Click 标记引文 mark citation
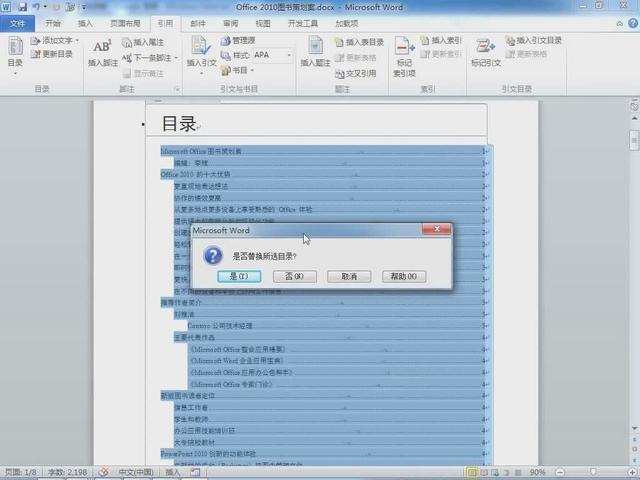 point(486,52)
